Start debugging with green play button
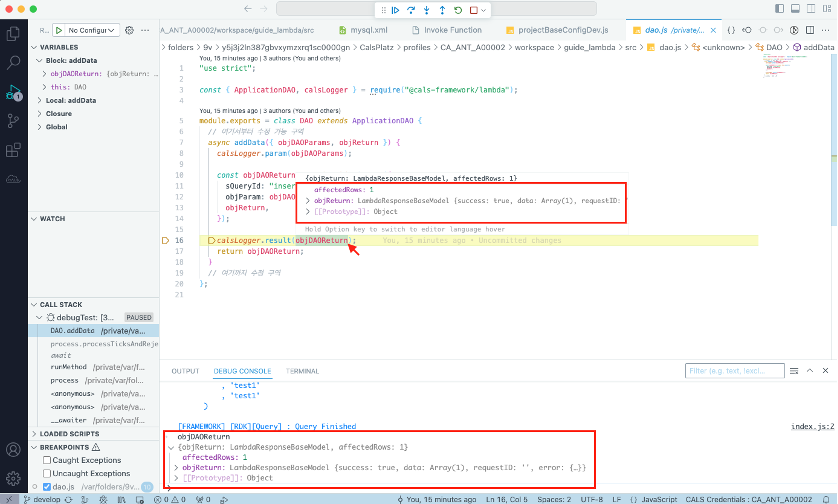This screenshot has width=838, height=504. tap(59, 30)
